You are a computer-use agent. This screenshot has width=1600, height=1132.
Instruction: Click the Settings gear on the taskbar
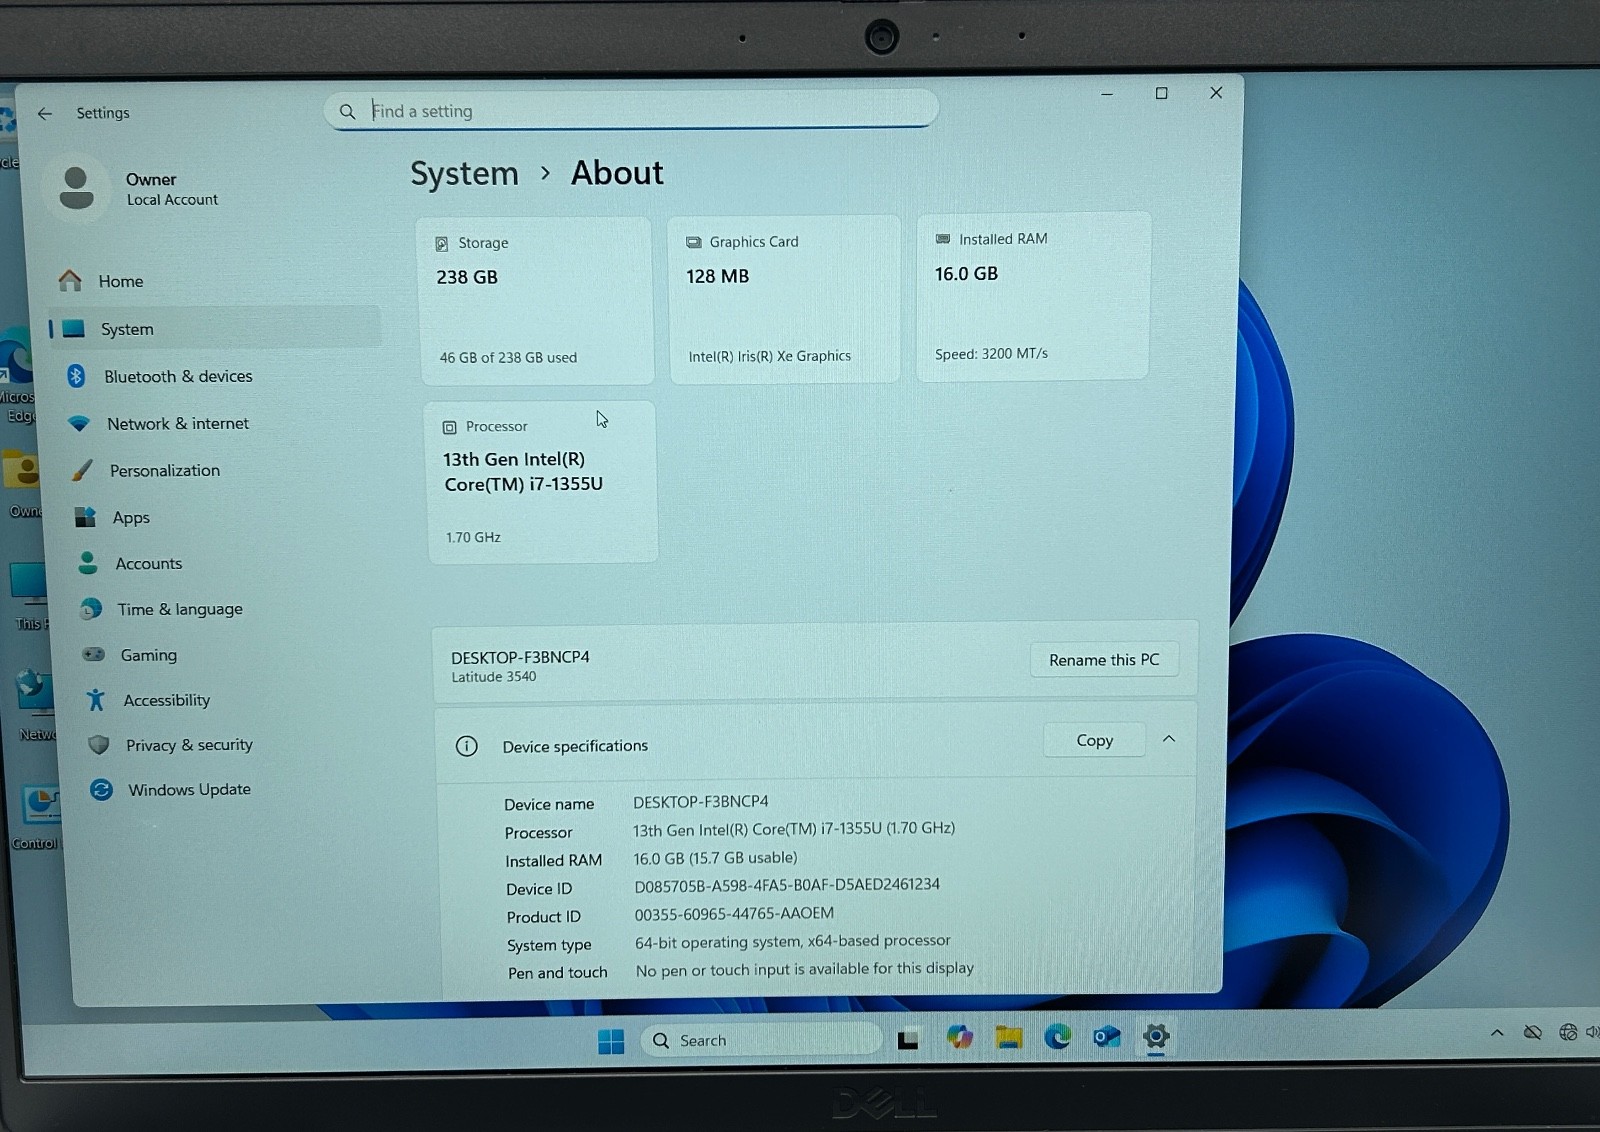[1155, 1036]
